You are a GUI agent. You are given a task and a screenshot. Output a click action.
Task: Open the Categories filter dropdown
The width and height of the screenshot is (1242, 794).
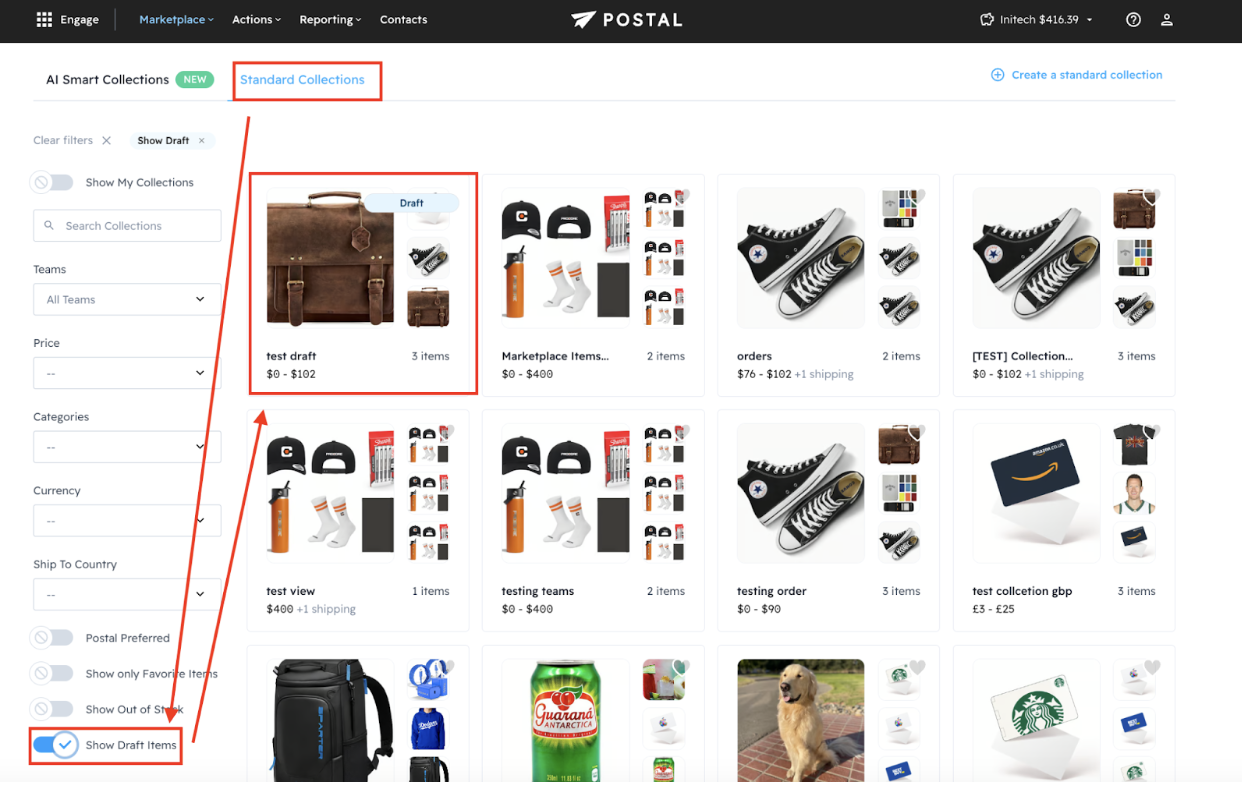click(127, 446)
